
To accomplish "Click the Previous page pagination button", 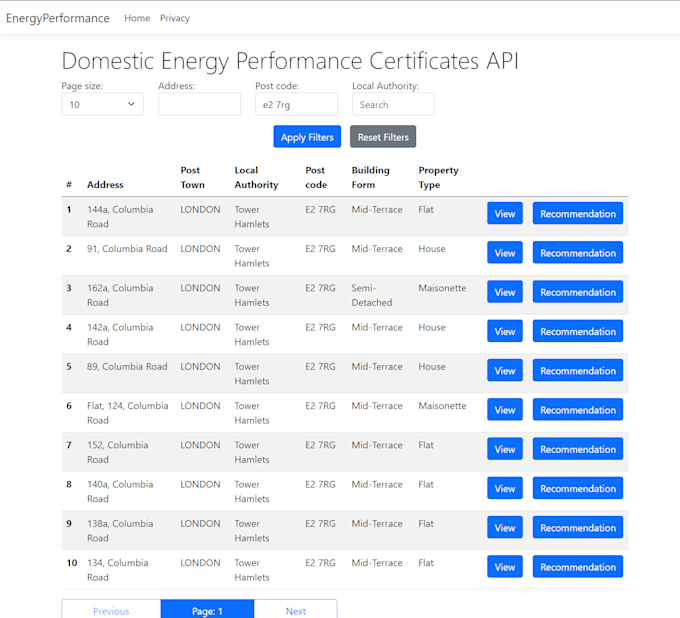I will (x=111, y=610).
